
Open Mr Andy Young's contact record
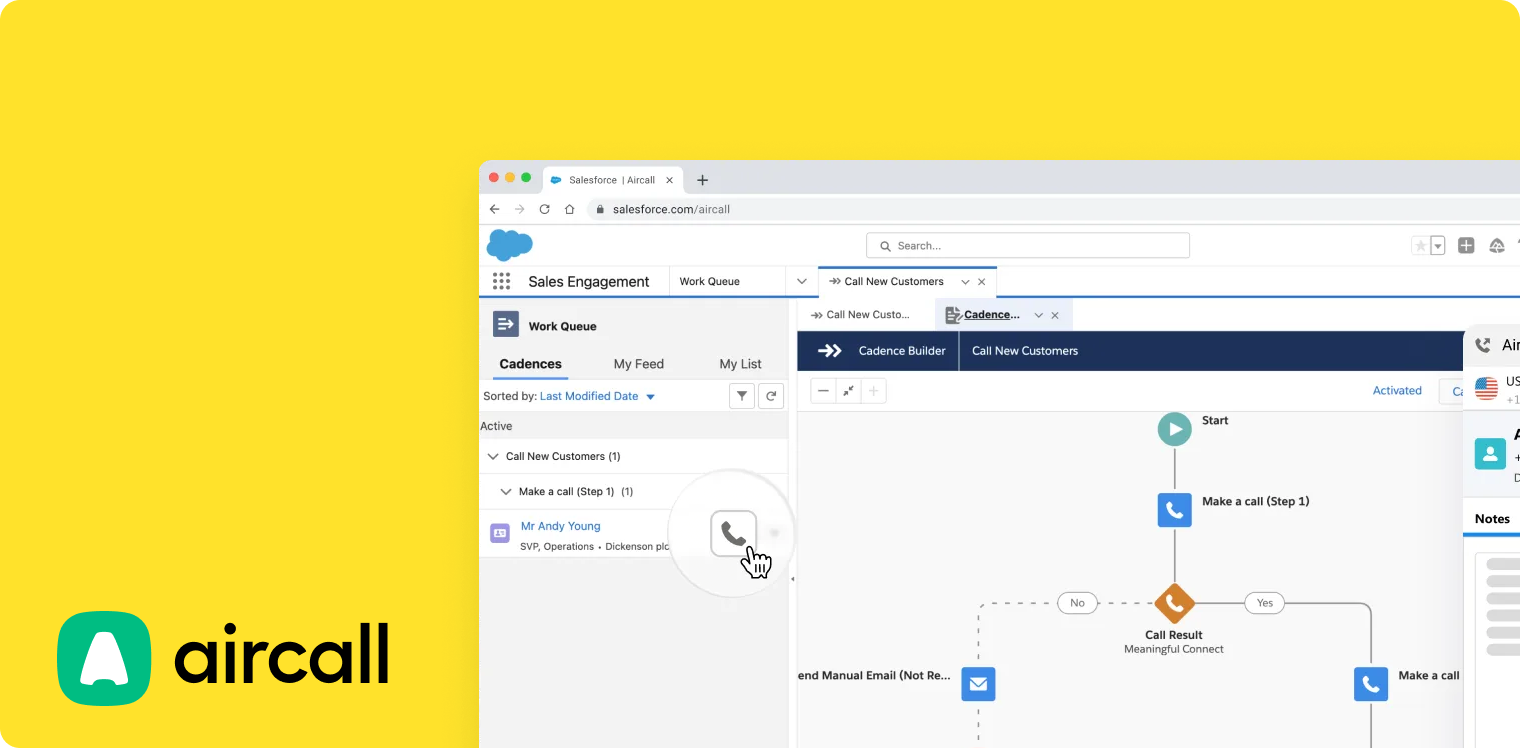pos(560,525)
